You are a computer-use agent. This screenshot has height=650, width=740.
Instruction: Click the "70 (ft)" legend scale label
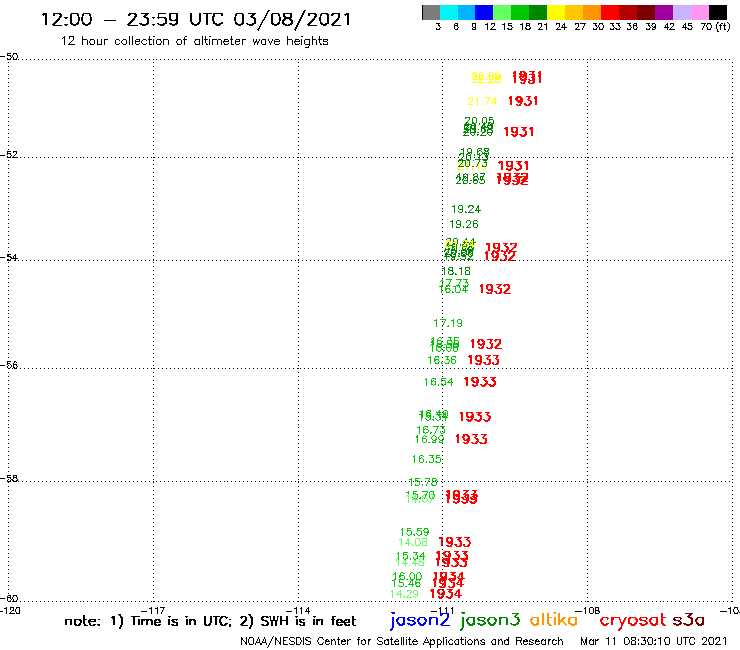click(715, 27)
